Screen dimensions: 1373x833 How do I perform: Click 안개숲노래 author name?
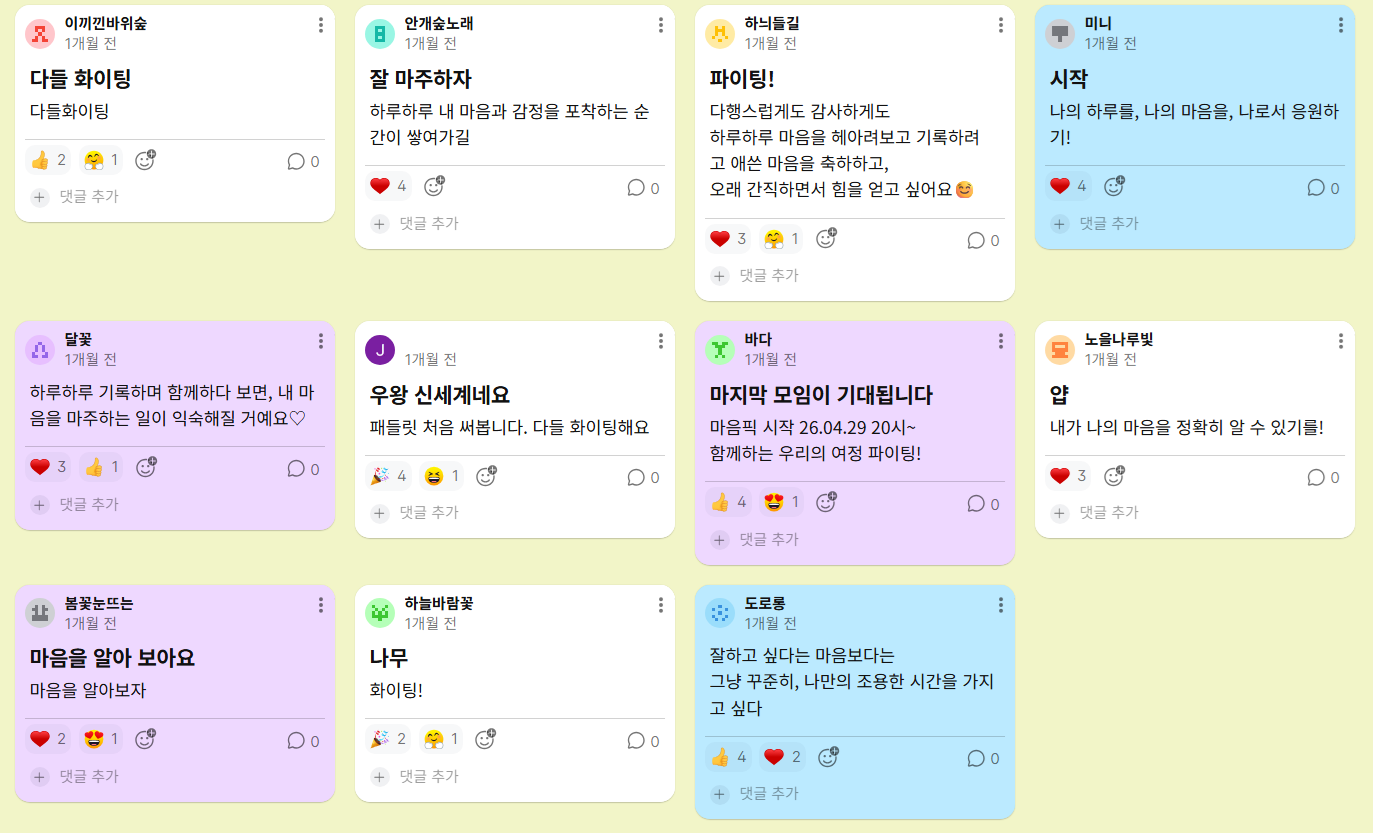[x=439, y=23]
